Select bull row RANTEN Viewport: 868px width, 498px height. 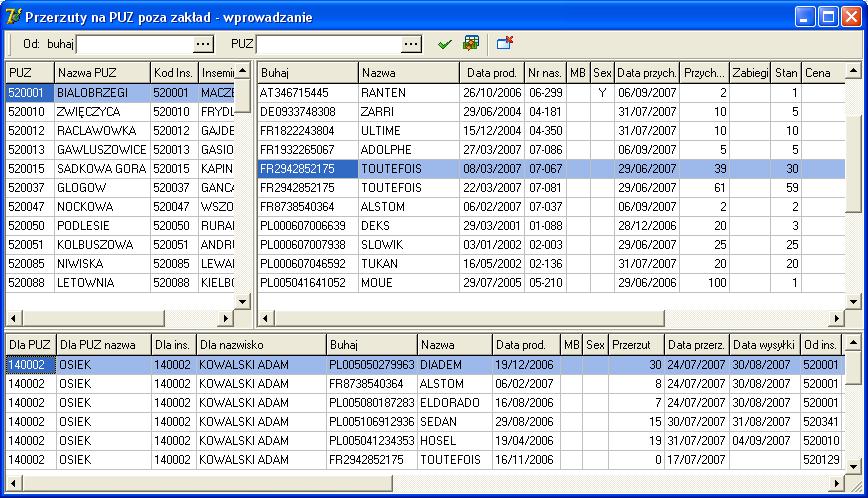tap(551, 92)
